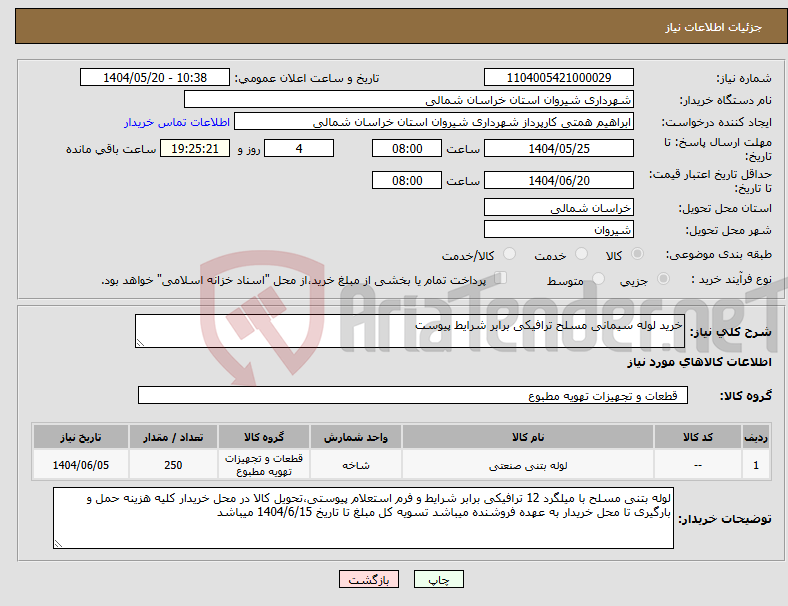Click the price validity time 08:00 field
The height and width of the screenshot is (606, 788).
tap(407, 180)
